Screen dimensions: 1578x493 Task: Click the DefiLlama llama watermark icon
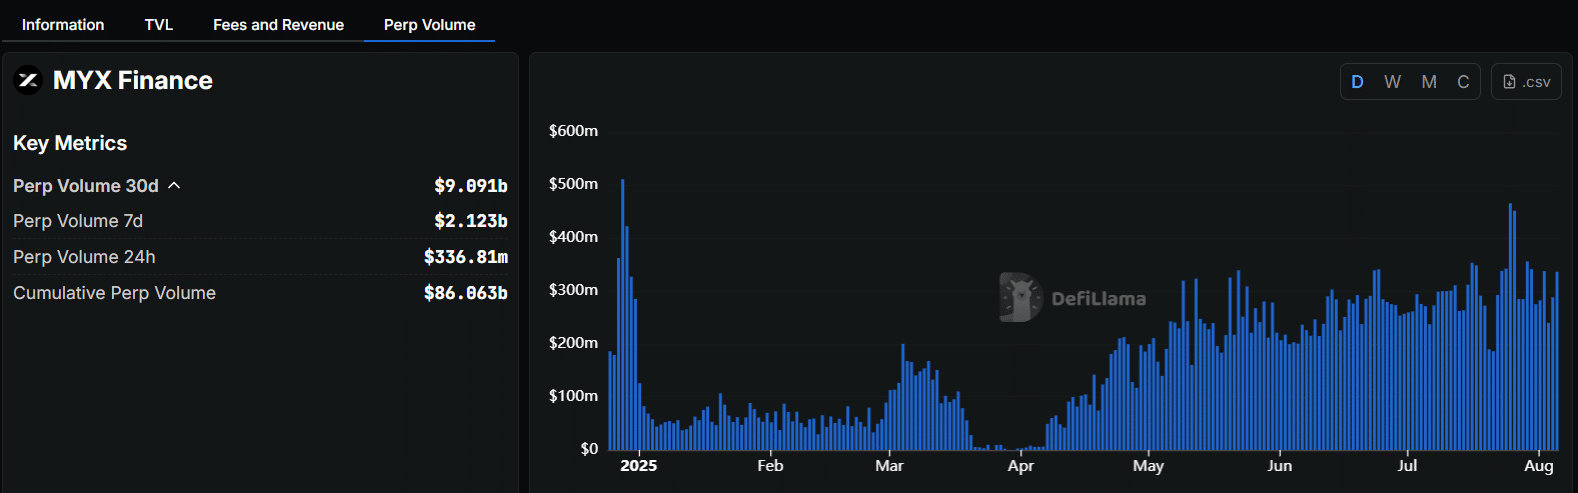pyautogui.click(x=1019, y=298)
